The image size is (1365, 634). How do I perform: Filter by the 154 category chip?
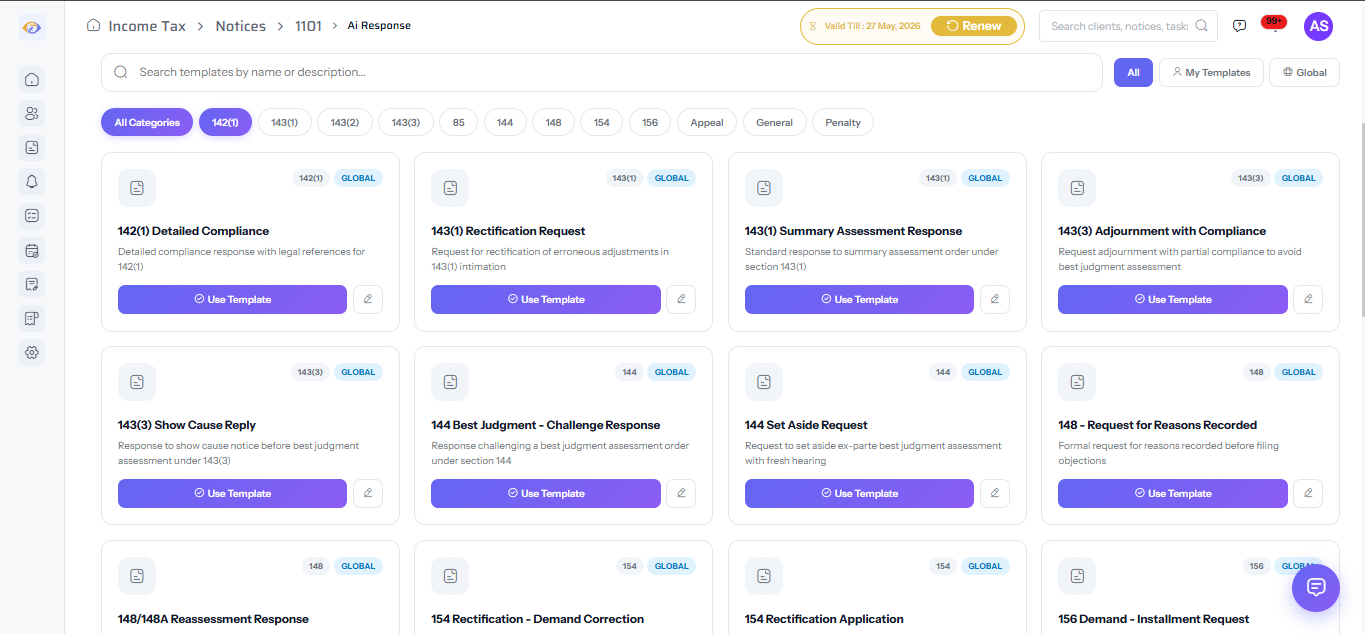[601, 122]
